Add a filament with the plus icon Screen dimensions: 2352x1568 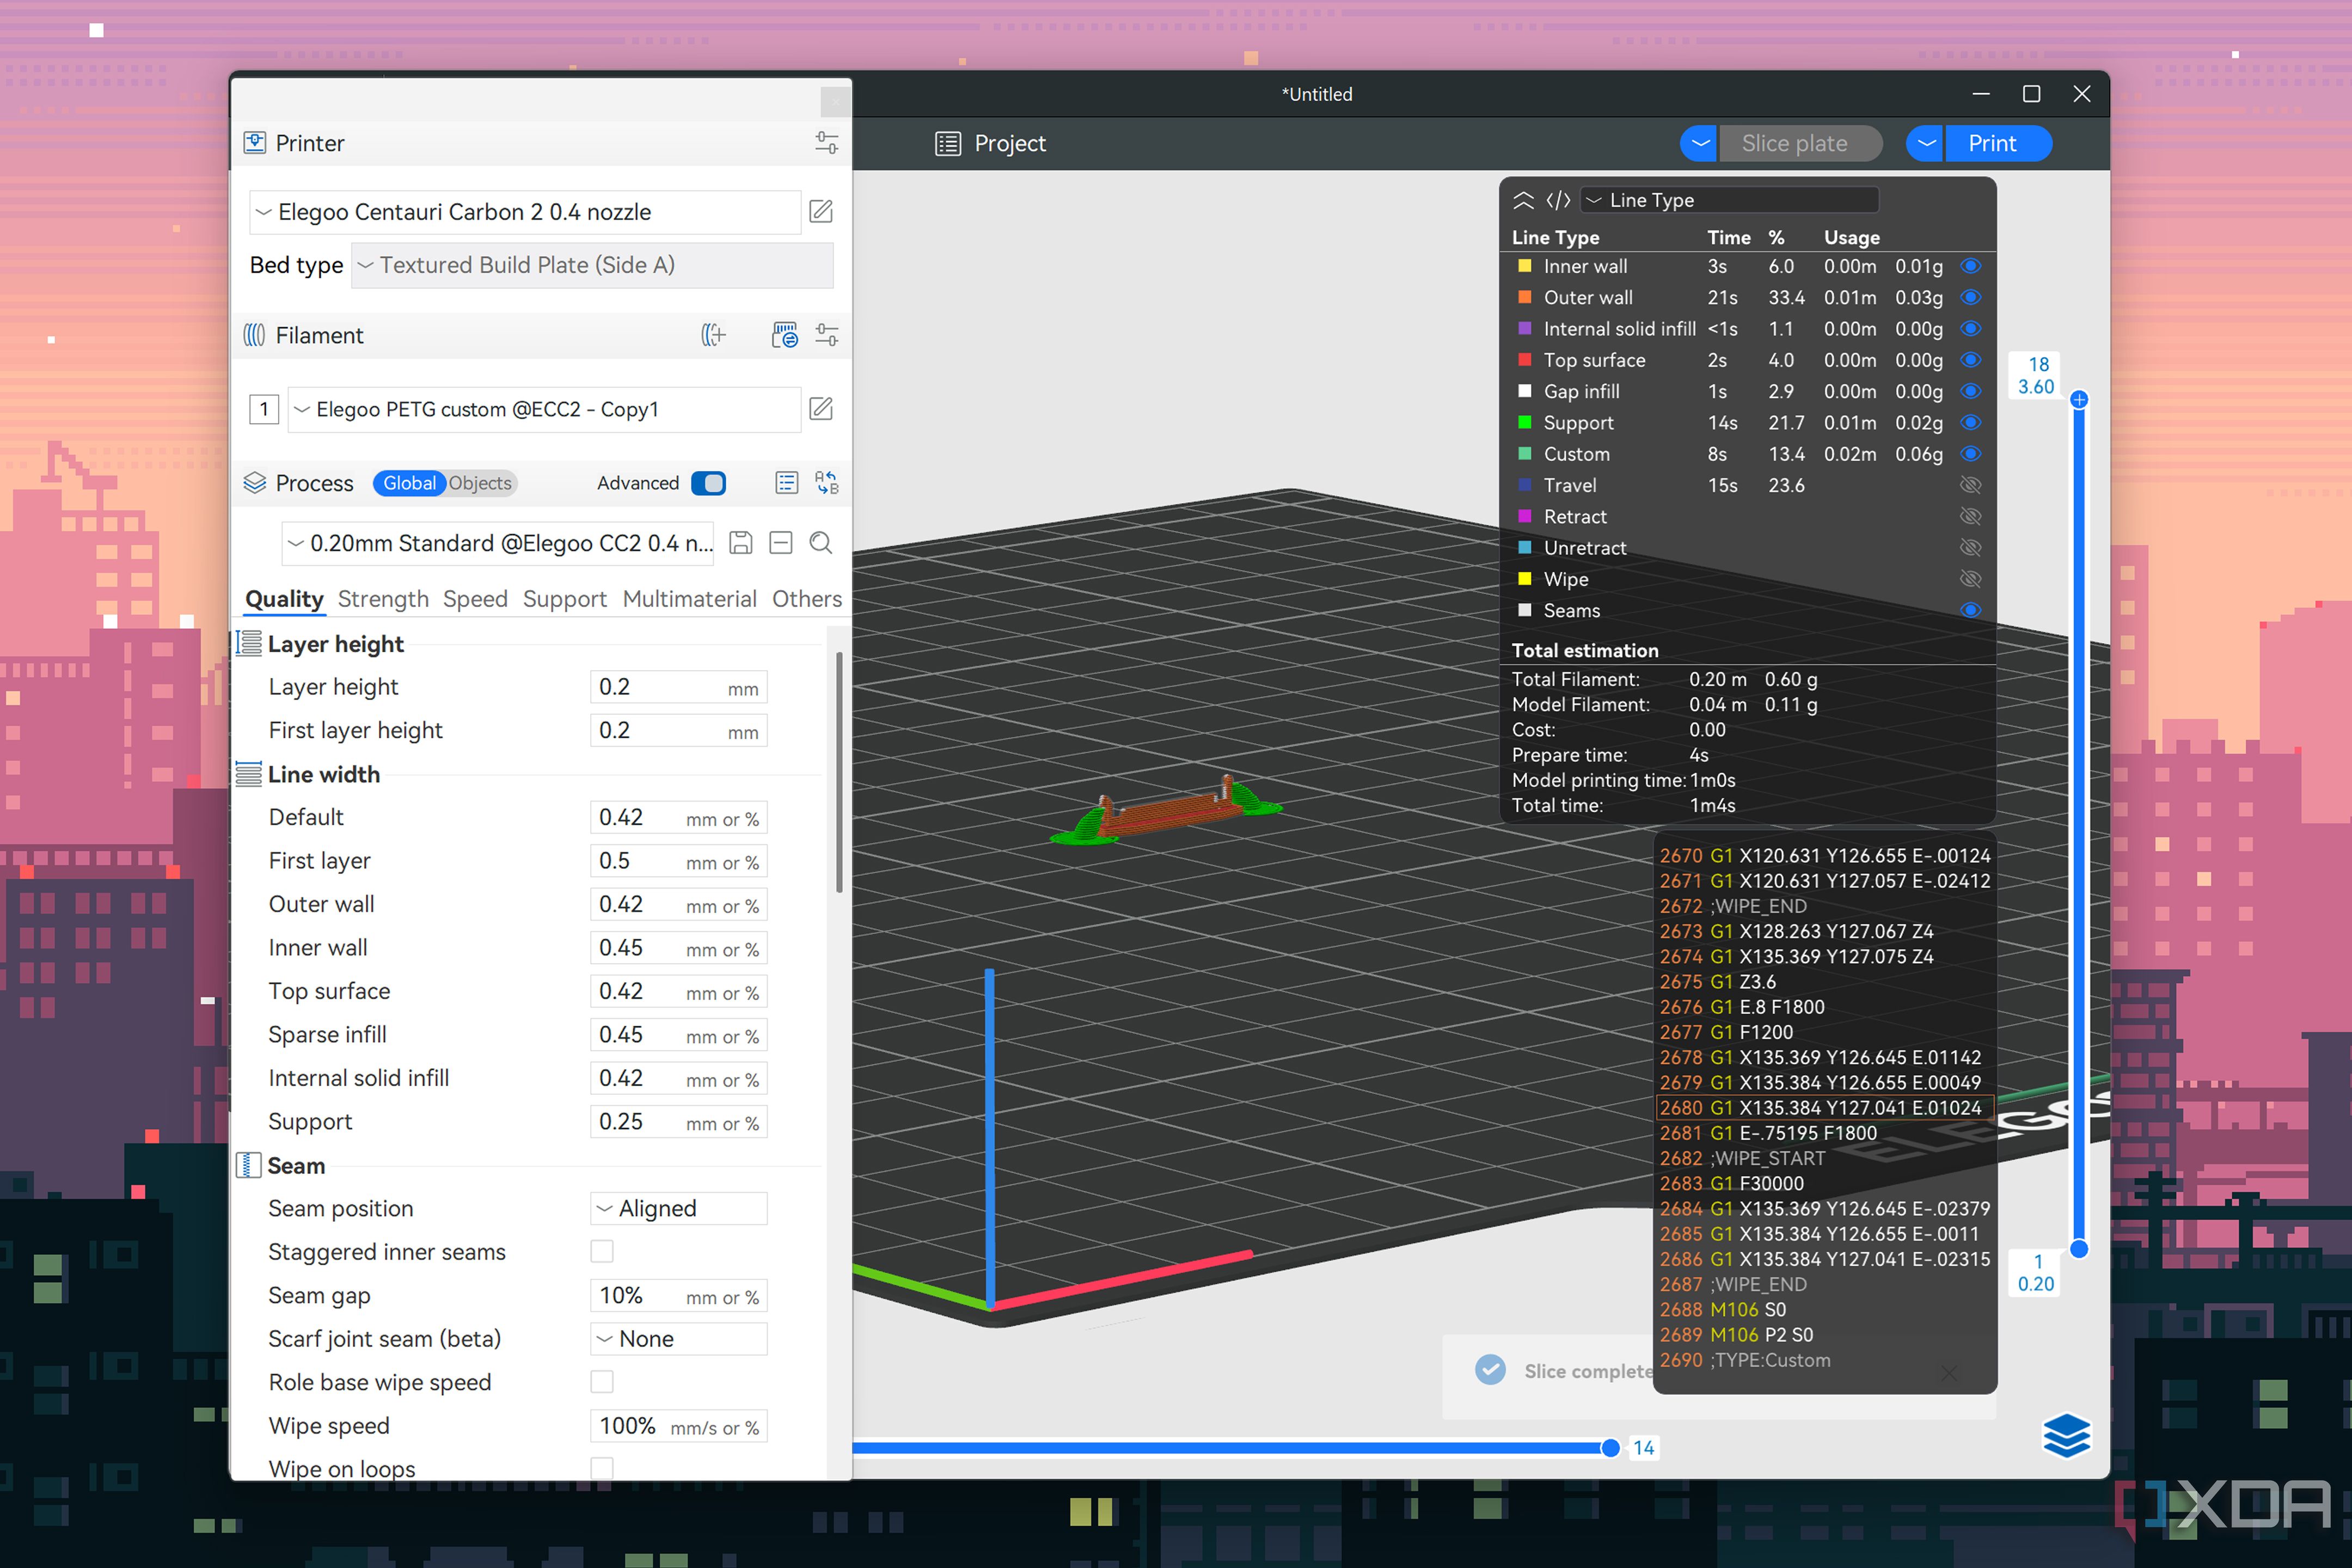click(x=713, y=335)
